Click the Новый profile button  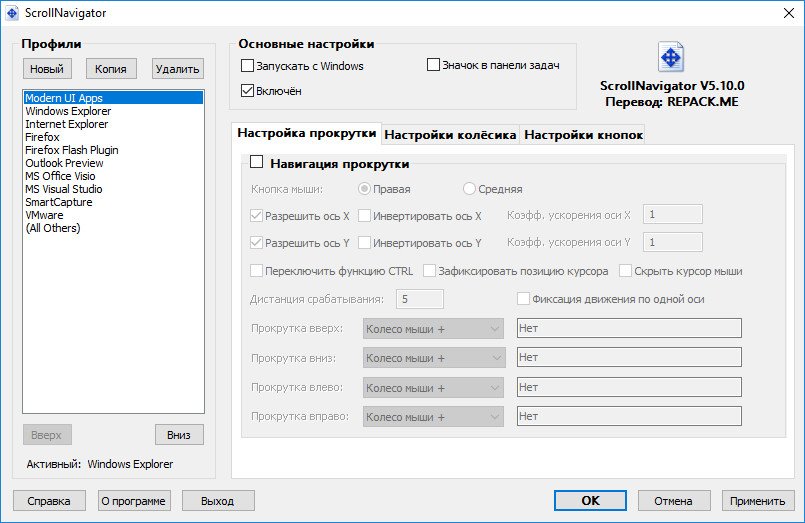[x=47, y=69]
